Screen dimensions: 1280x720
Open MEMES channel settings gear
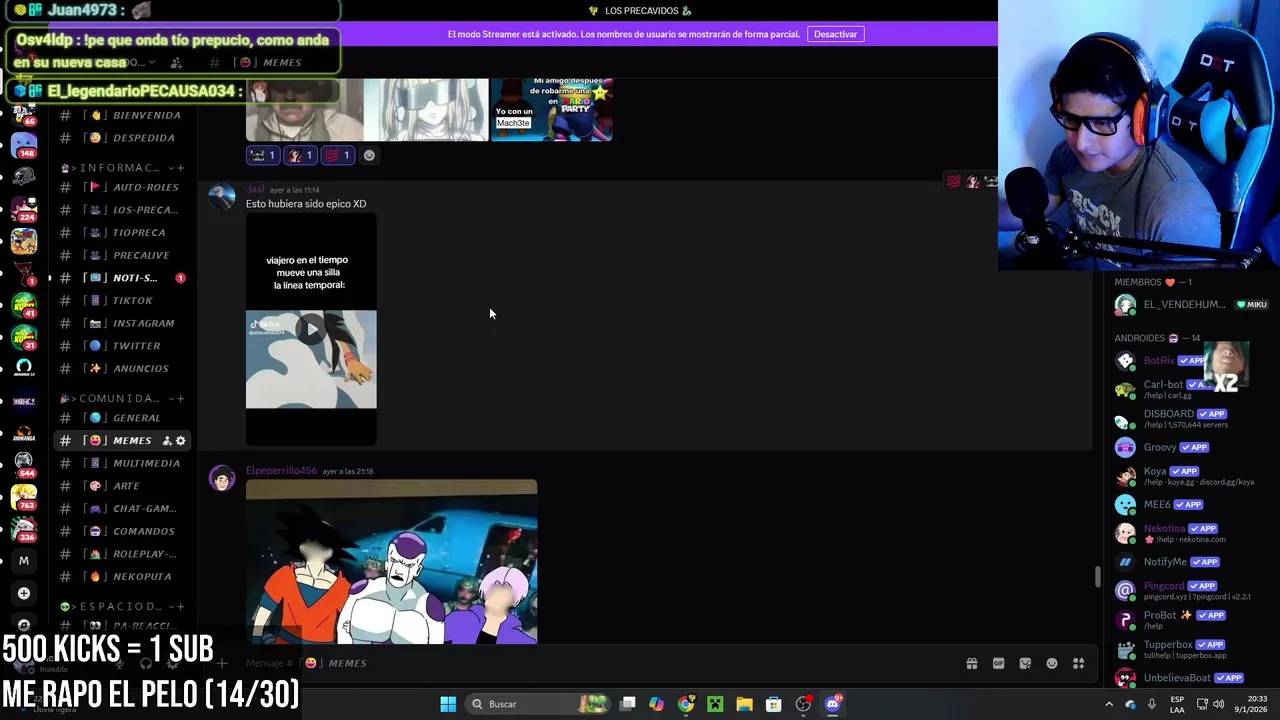181,441
